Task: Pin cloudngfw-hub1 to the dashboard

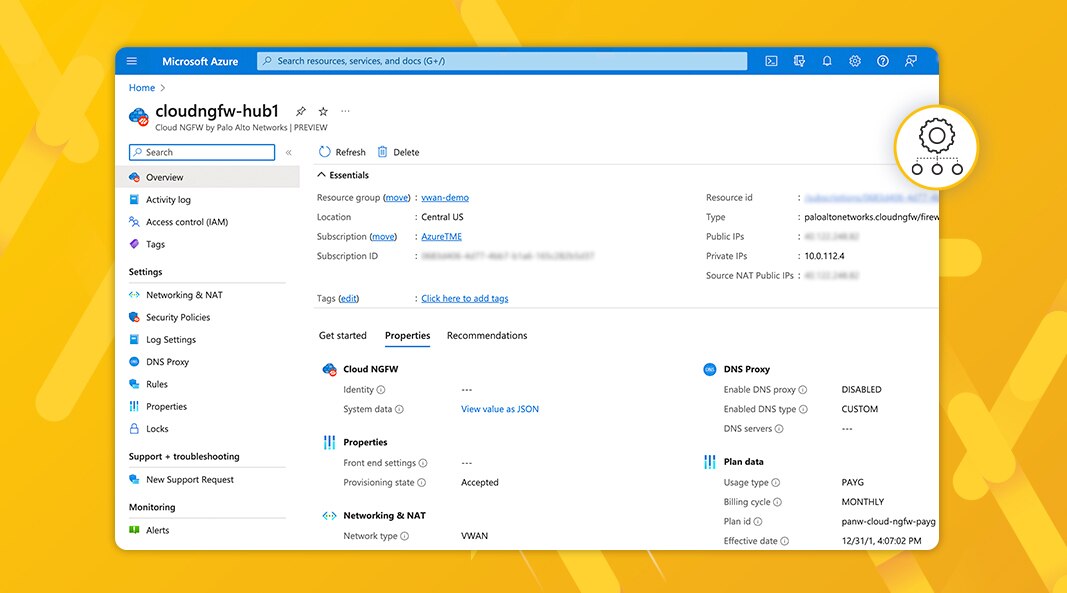Action: (x=301, y=111)
